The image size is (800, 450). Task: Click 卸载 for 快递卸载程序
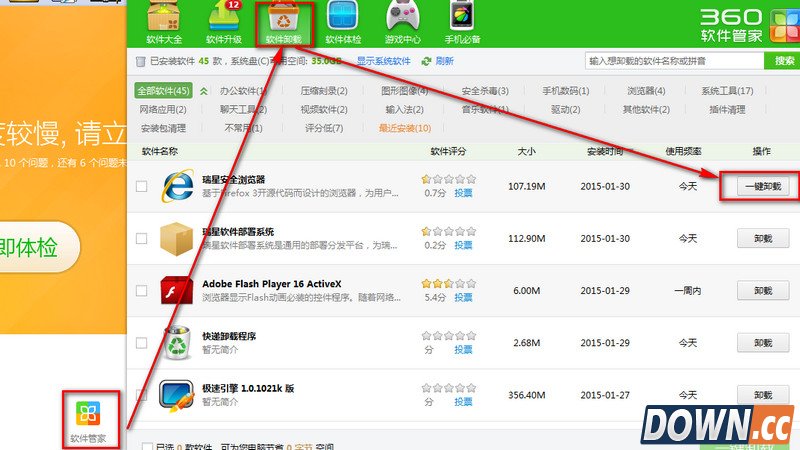point(763,343)
